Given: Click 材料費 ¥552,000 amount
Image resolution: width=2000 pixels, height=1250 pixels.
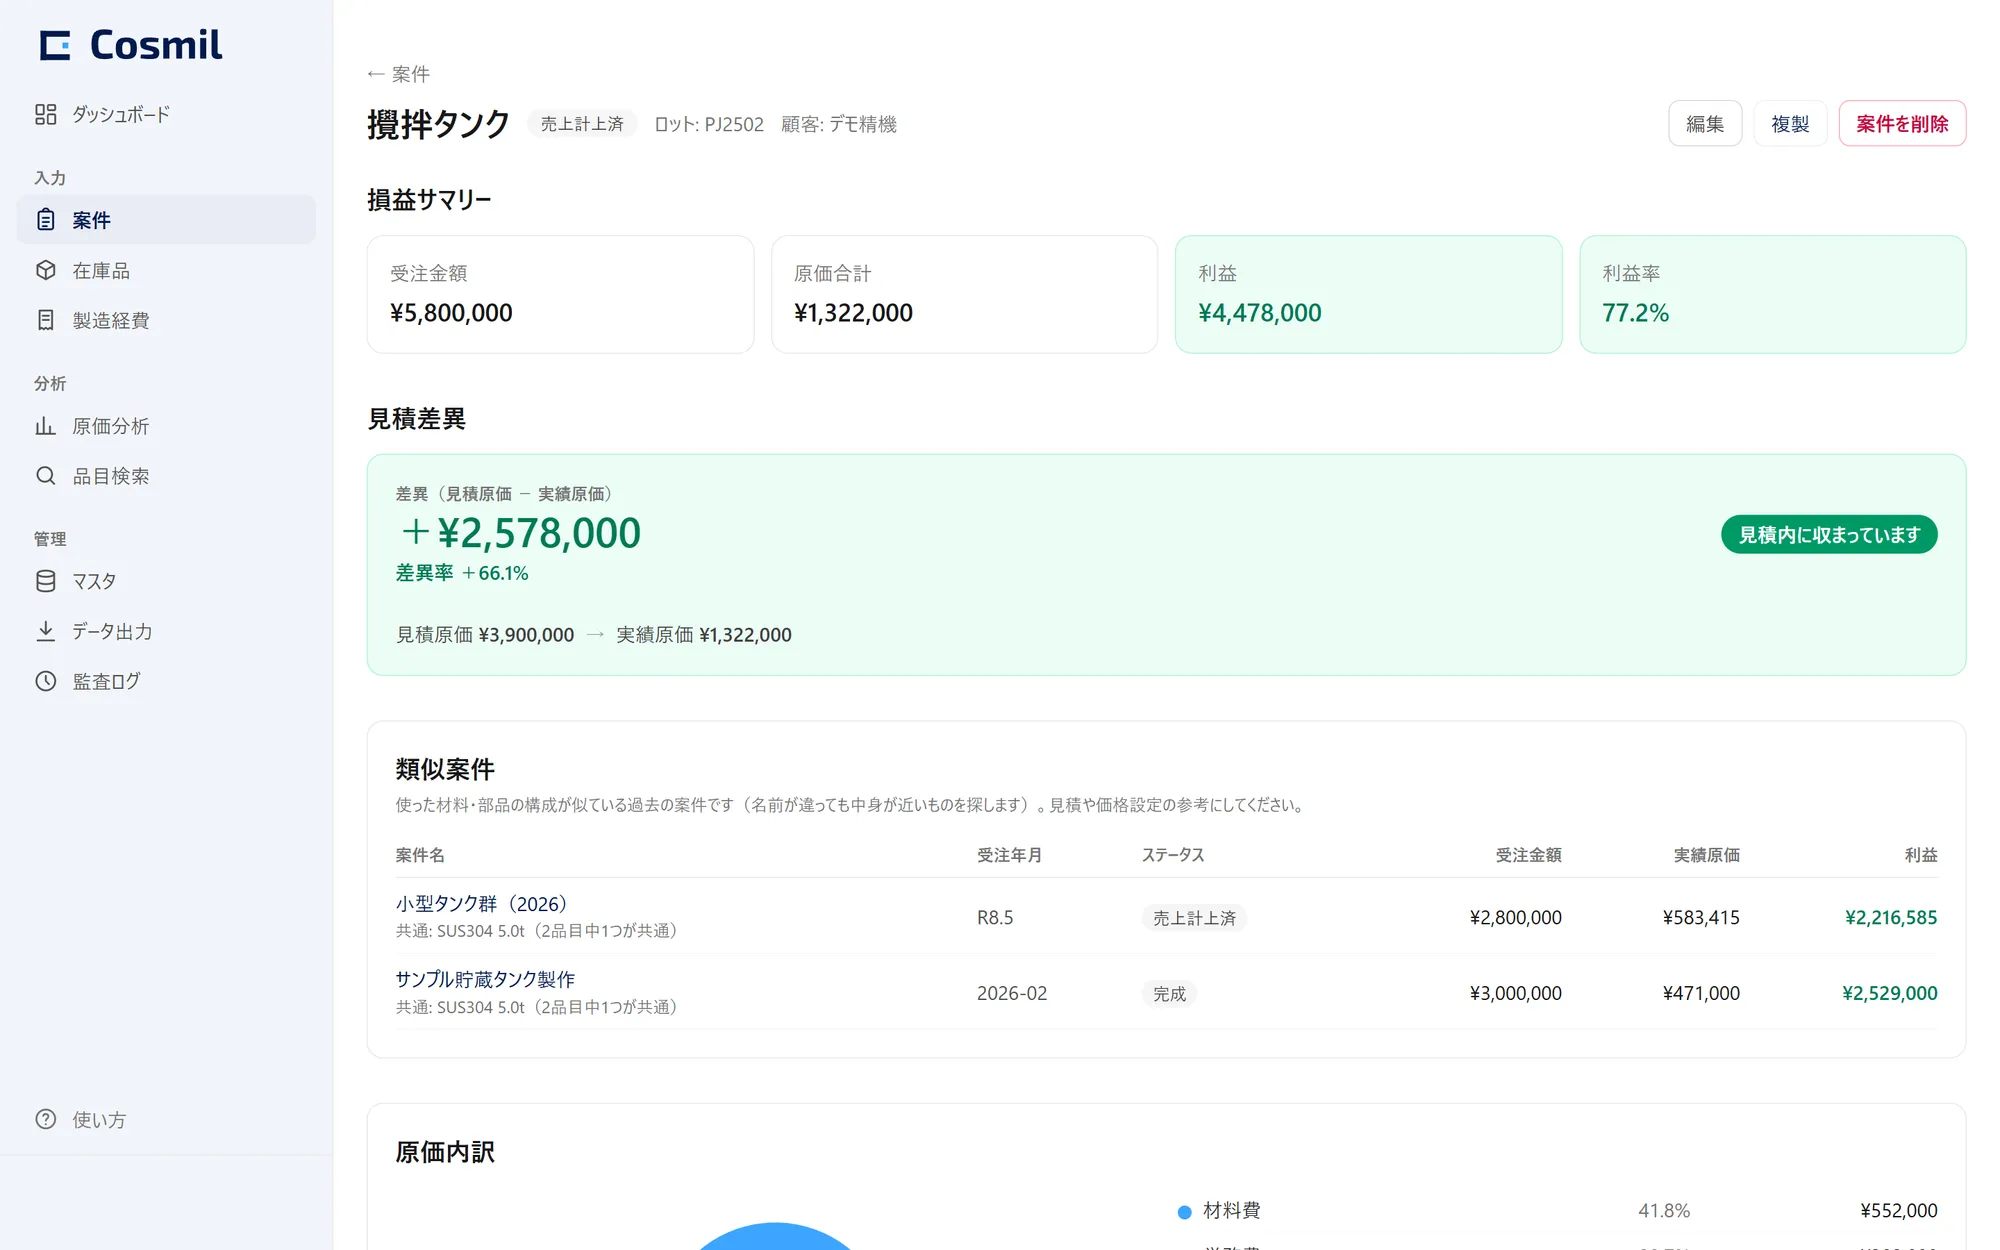Looking at the screenshot, I should [x=1899, y=1210].
